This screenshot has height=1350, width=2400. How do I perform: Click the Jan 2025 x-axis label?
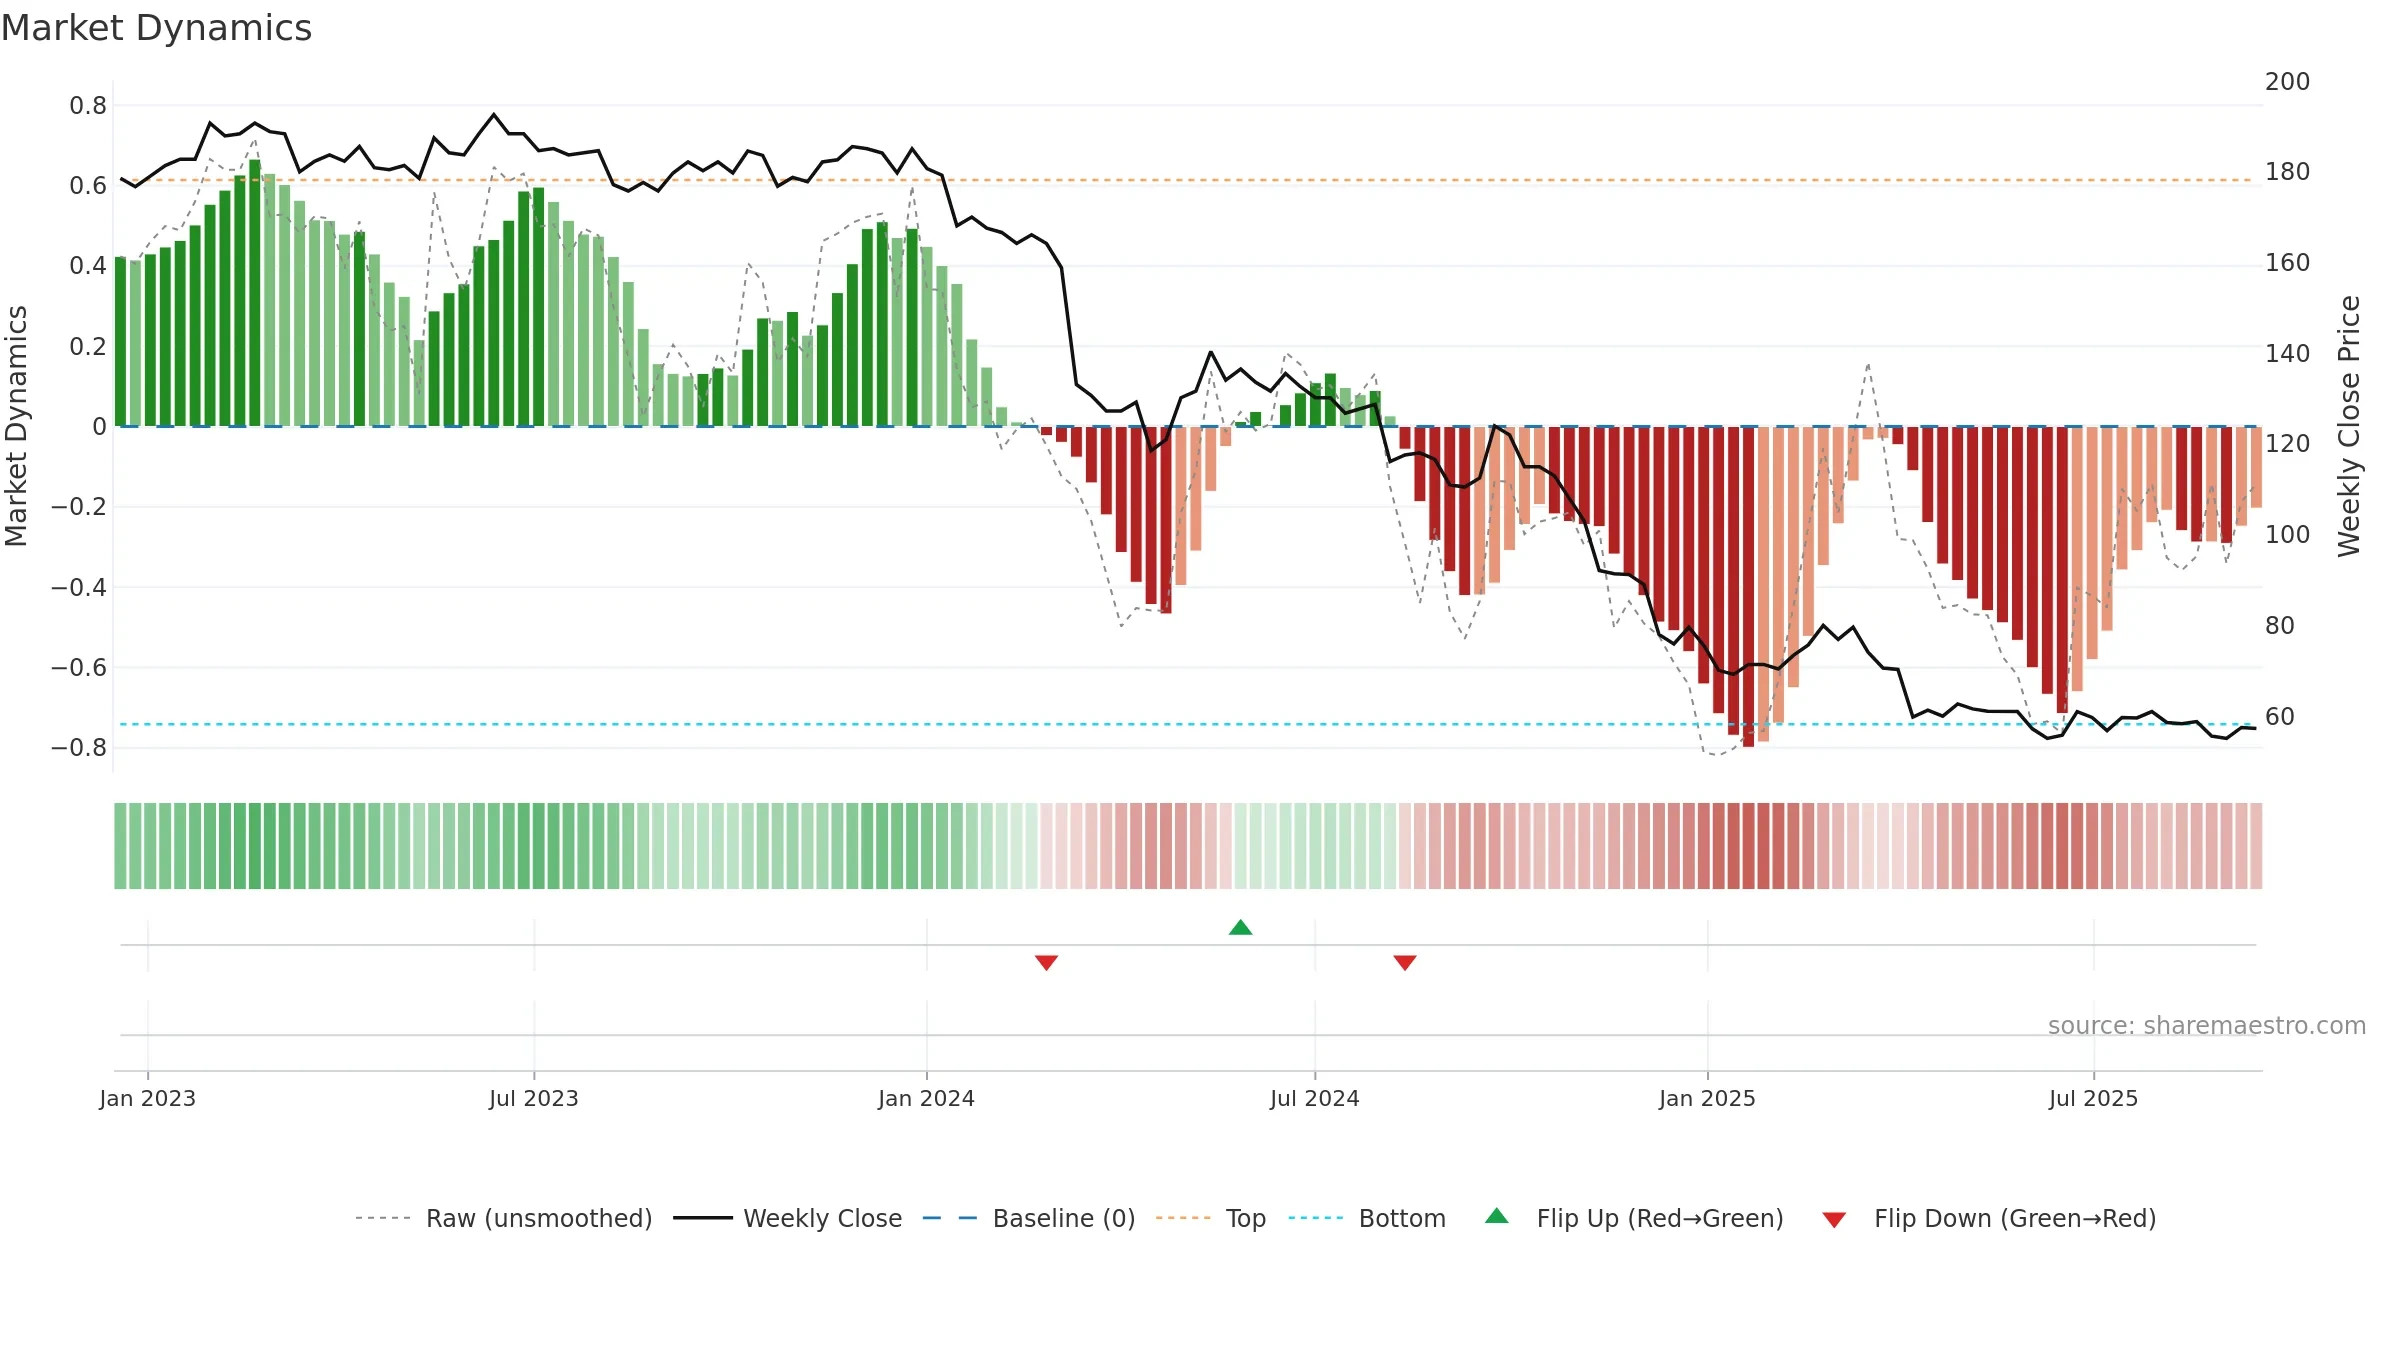click(1707, 1098)
